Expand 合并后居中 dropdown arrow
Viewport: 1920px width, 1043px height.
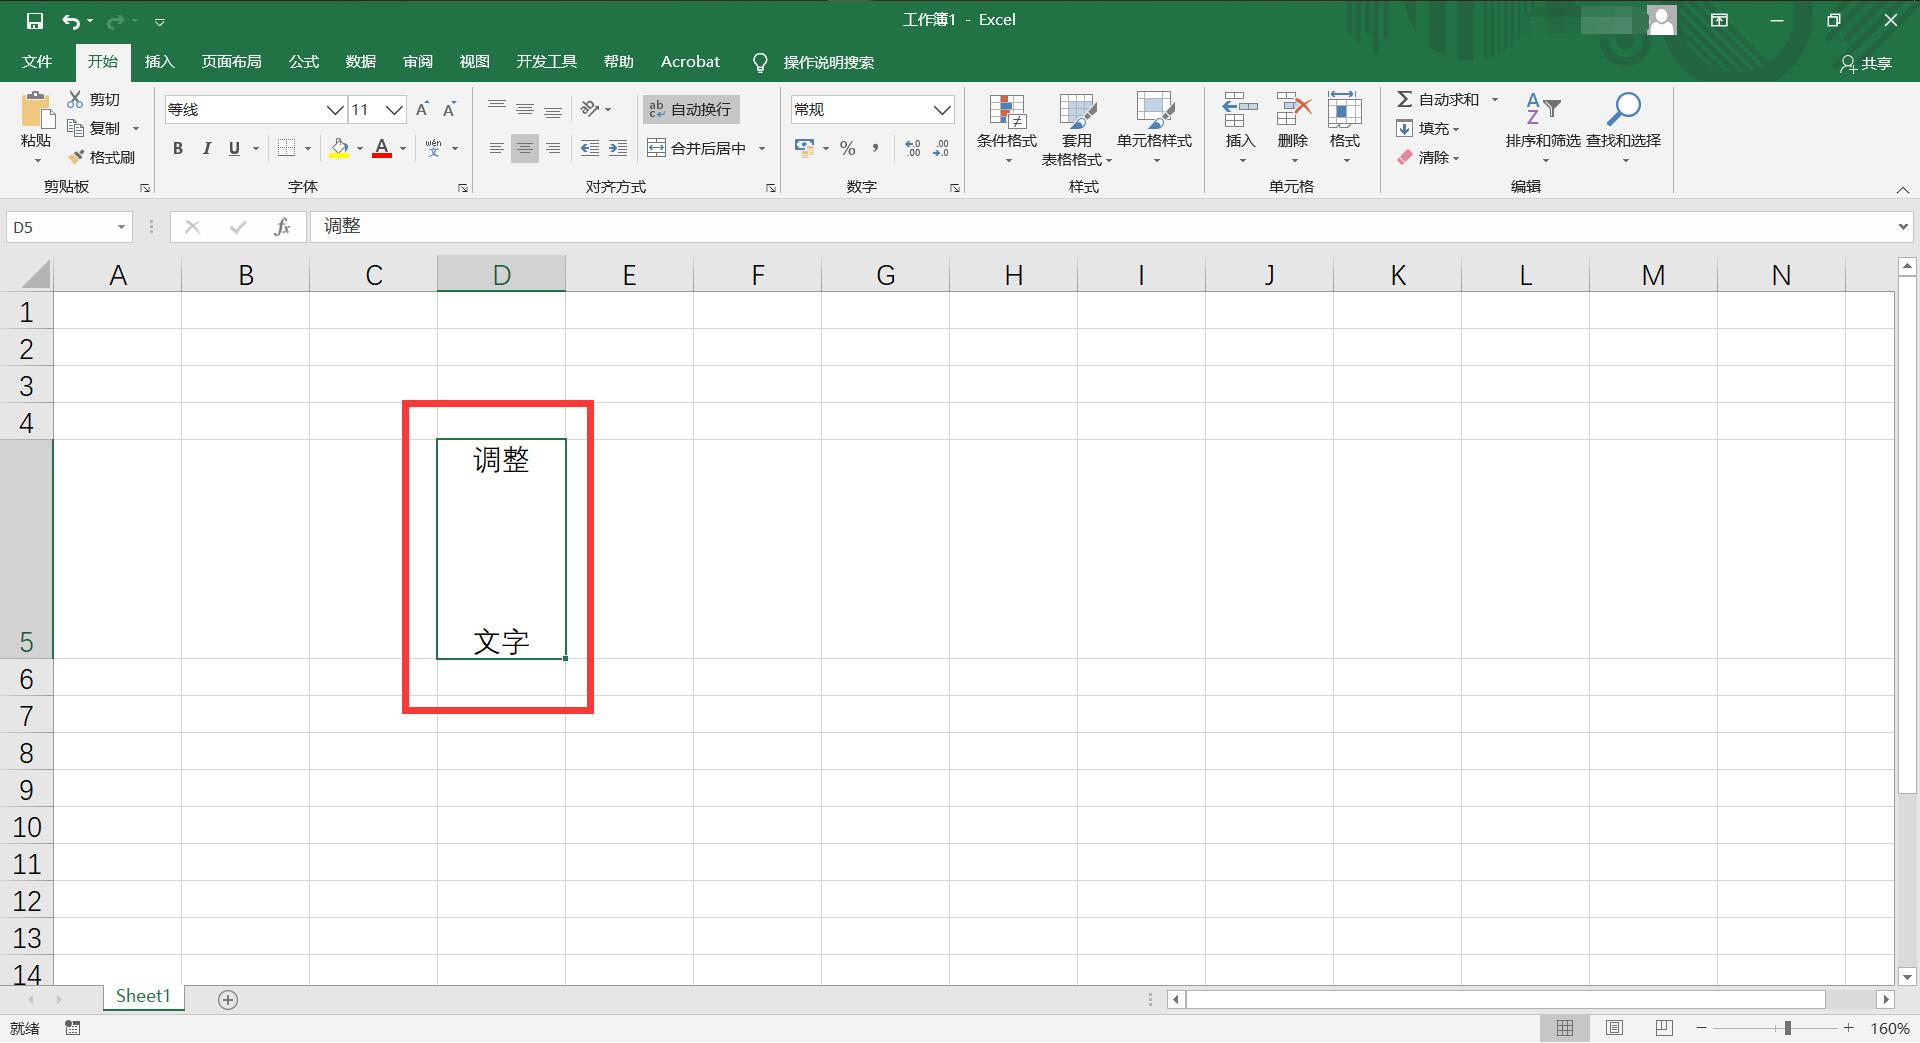pos(762,148)
